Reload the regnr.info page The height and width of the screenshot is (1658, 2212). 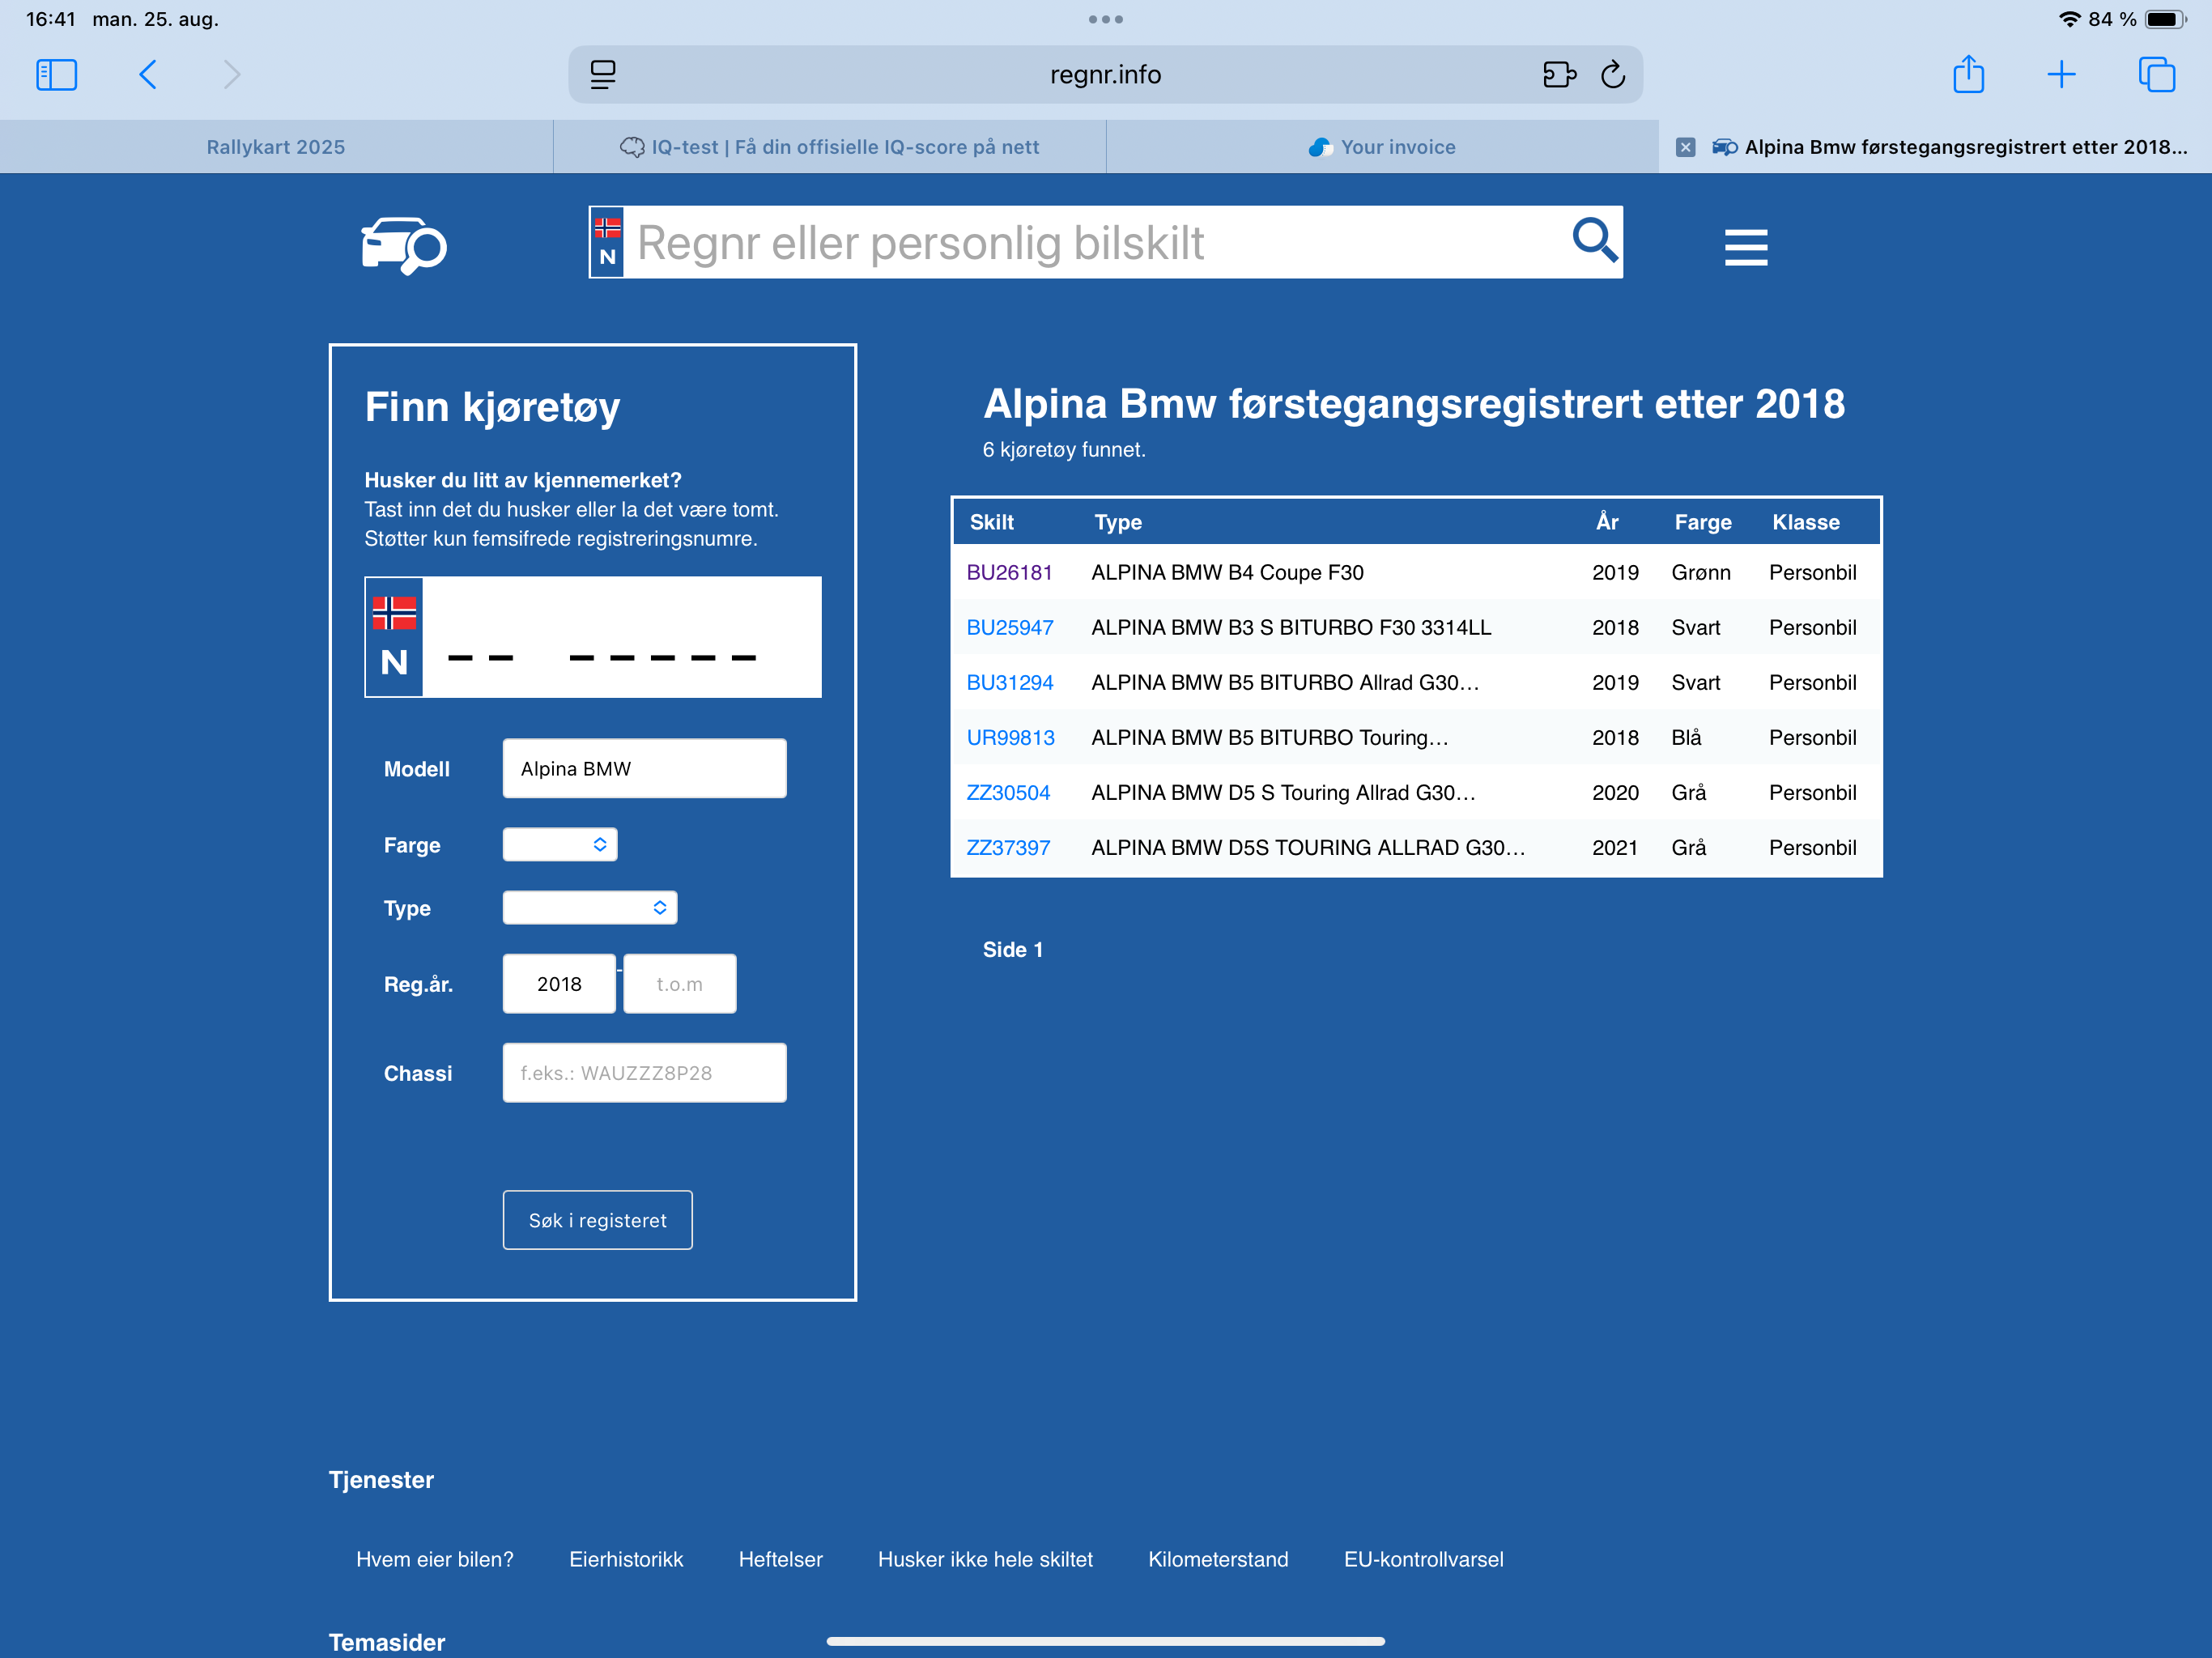tap(1613, 75)
